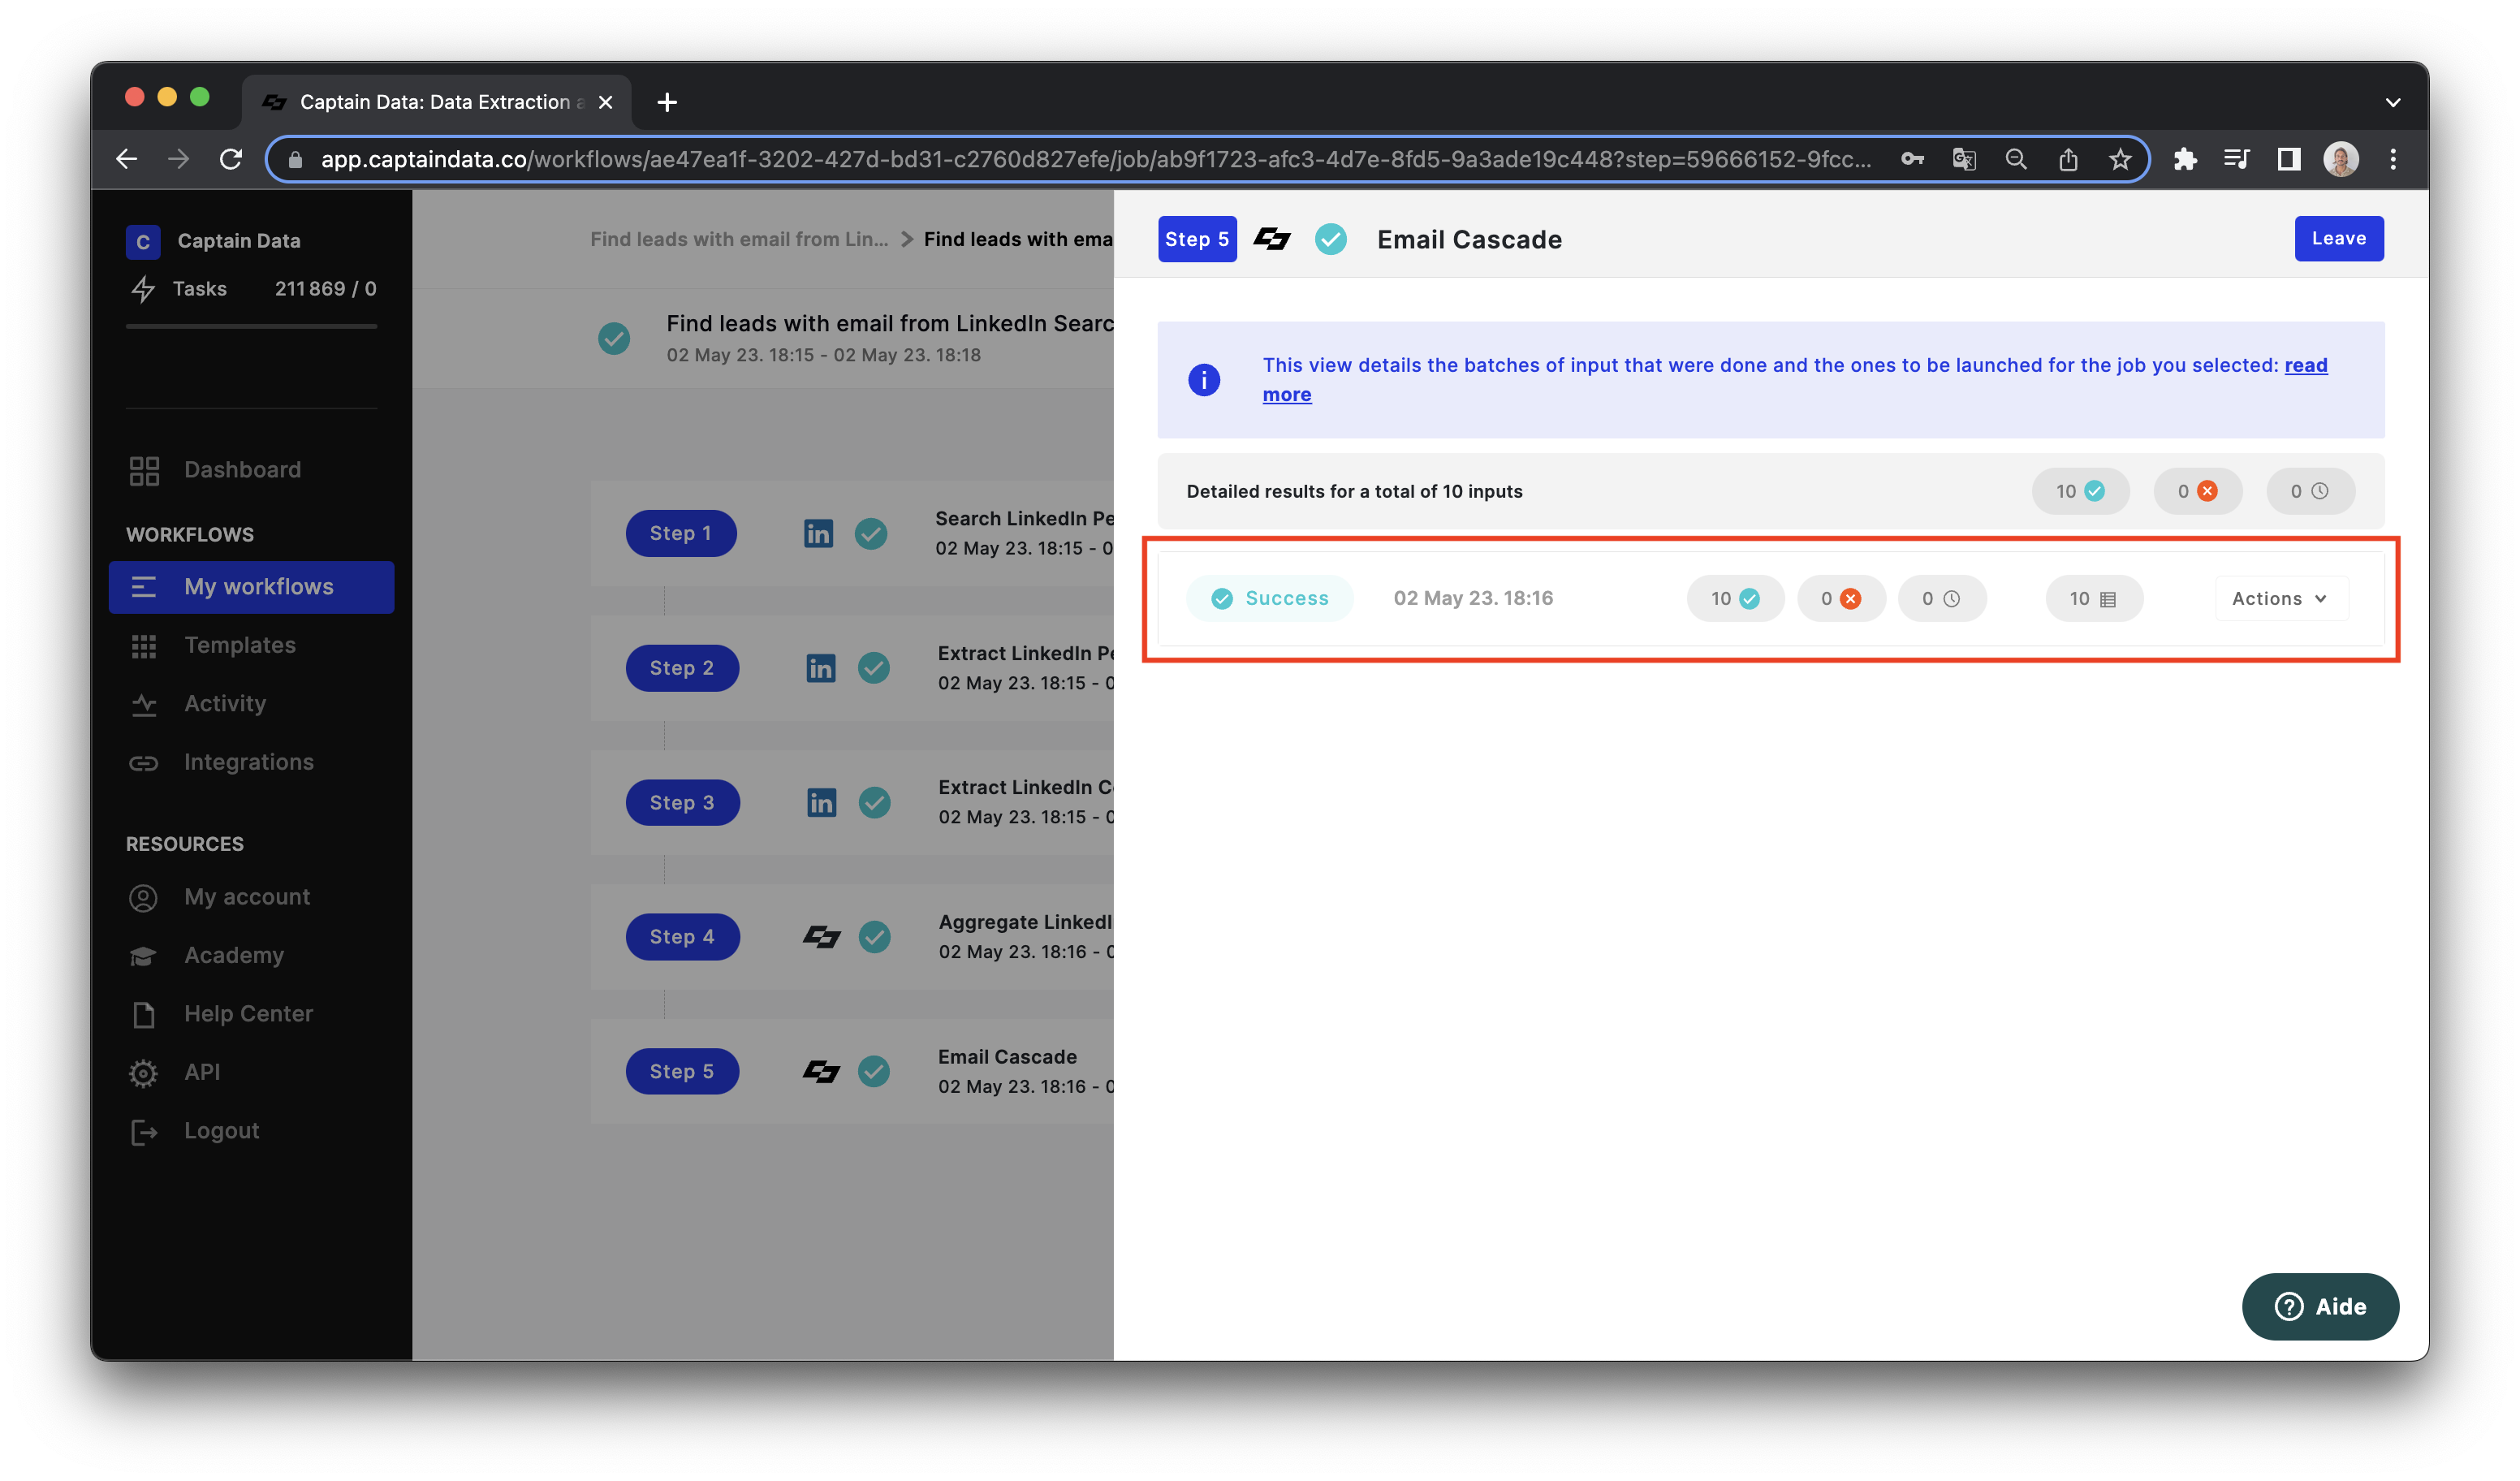2520x1481 pixels.
Task: Click the batch row 10 results table pill
Action: [2094, 598]
